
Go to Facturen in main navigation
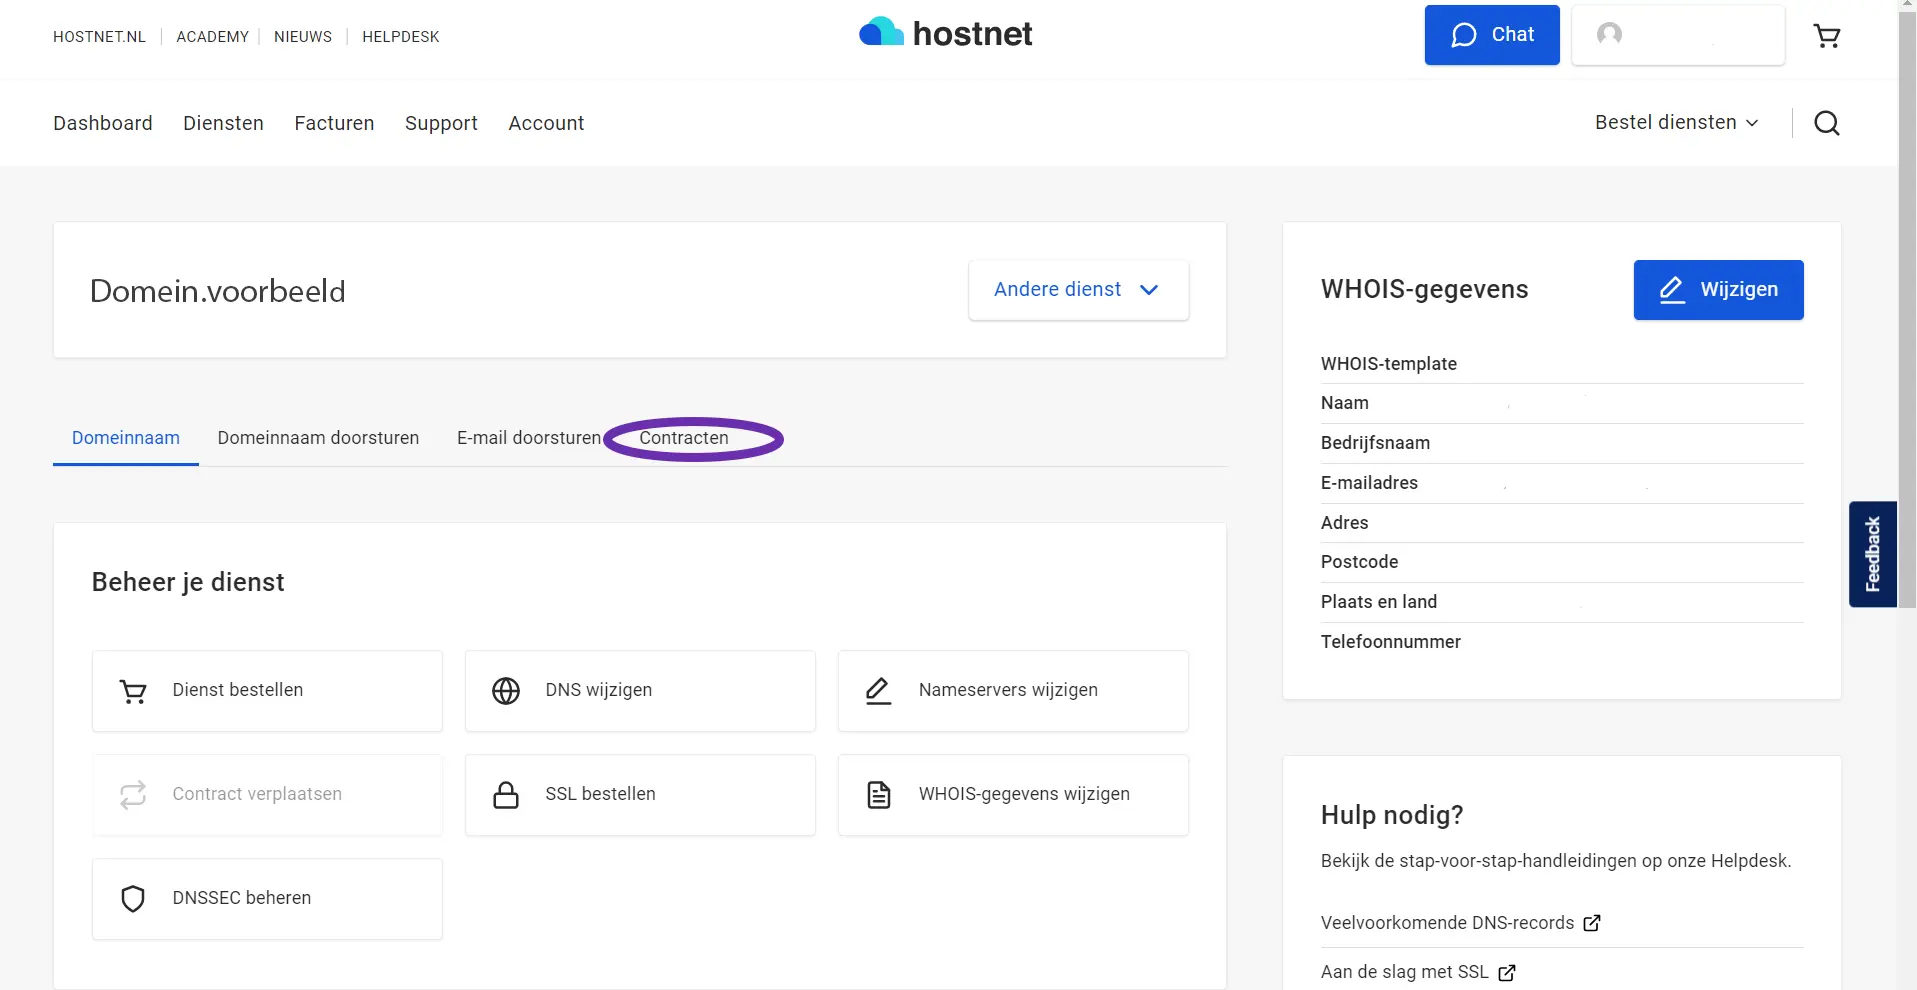click(334, 123)
